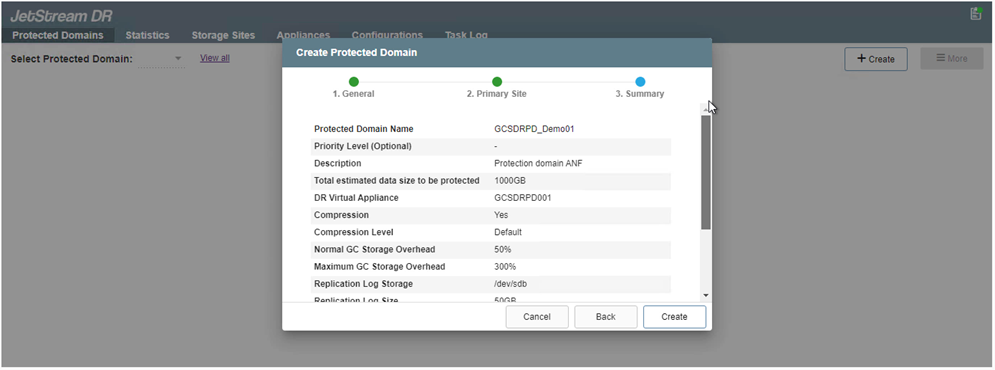Switch to the Statistics tab

[x=147, y=36]
